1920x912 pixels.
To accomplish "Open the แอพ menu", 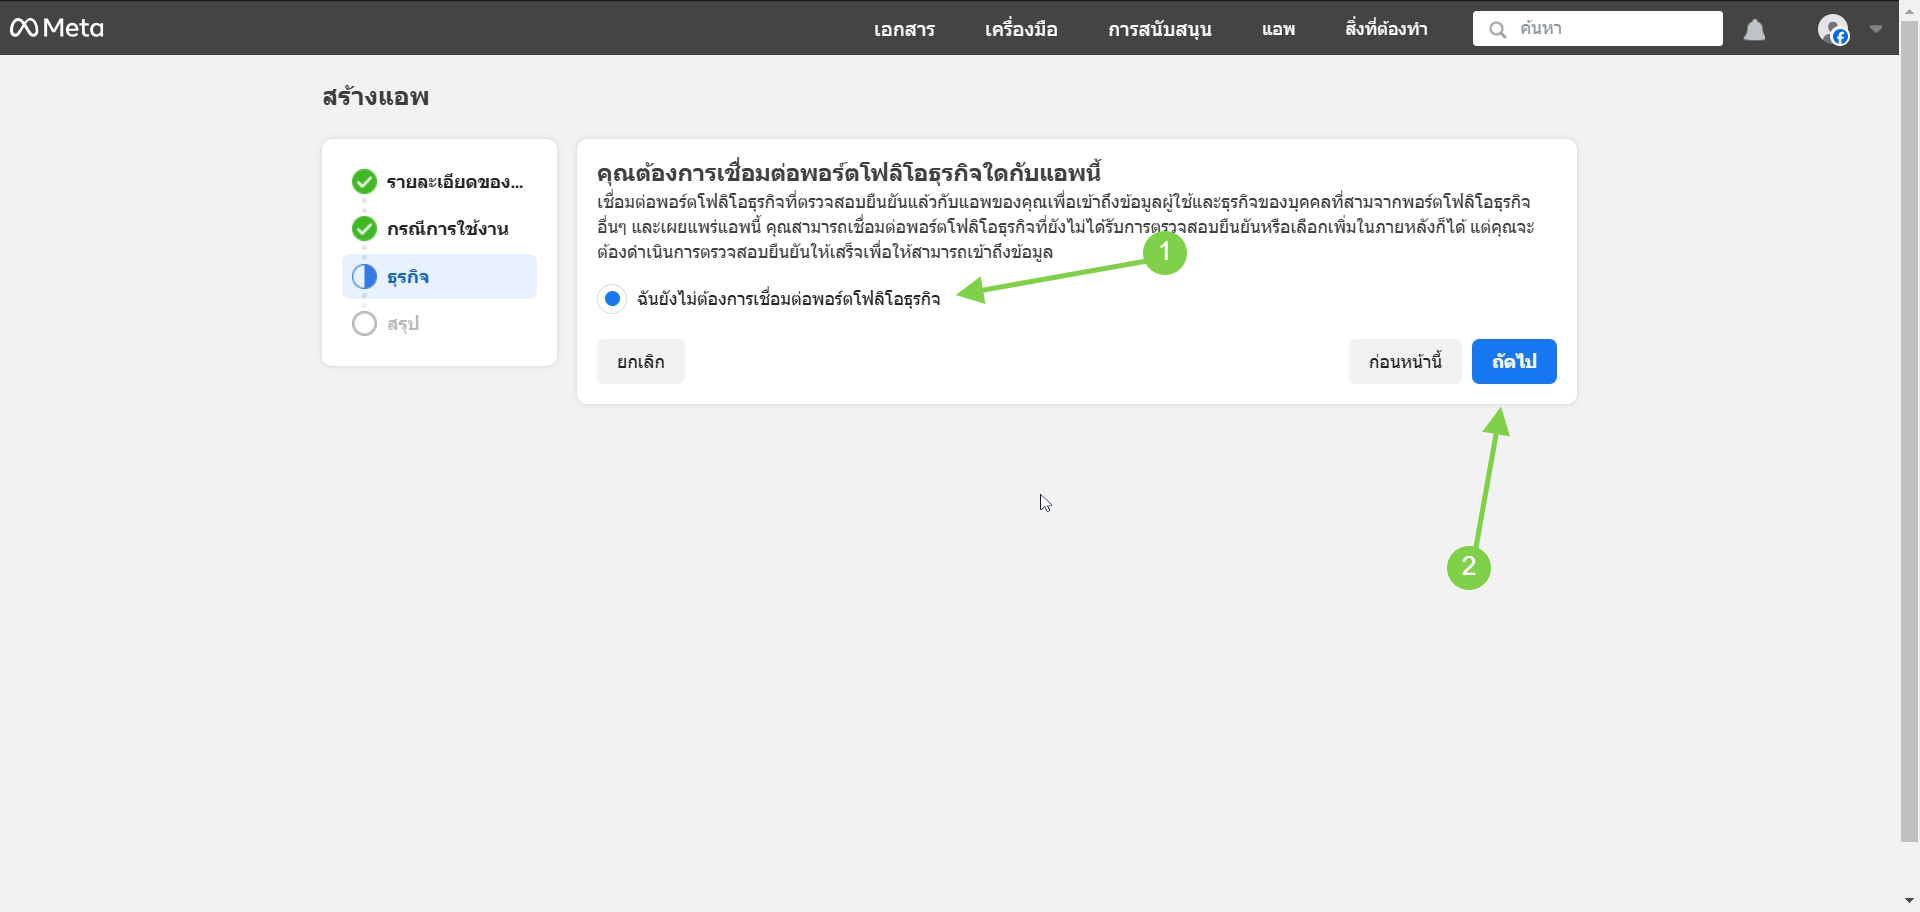I will click(x=1278, y=29).
